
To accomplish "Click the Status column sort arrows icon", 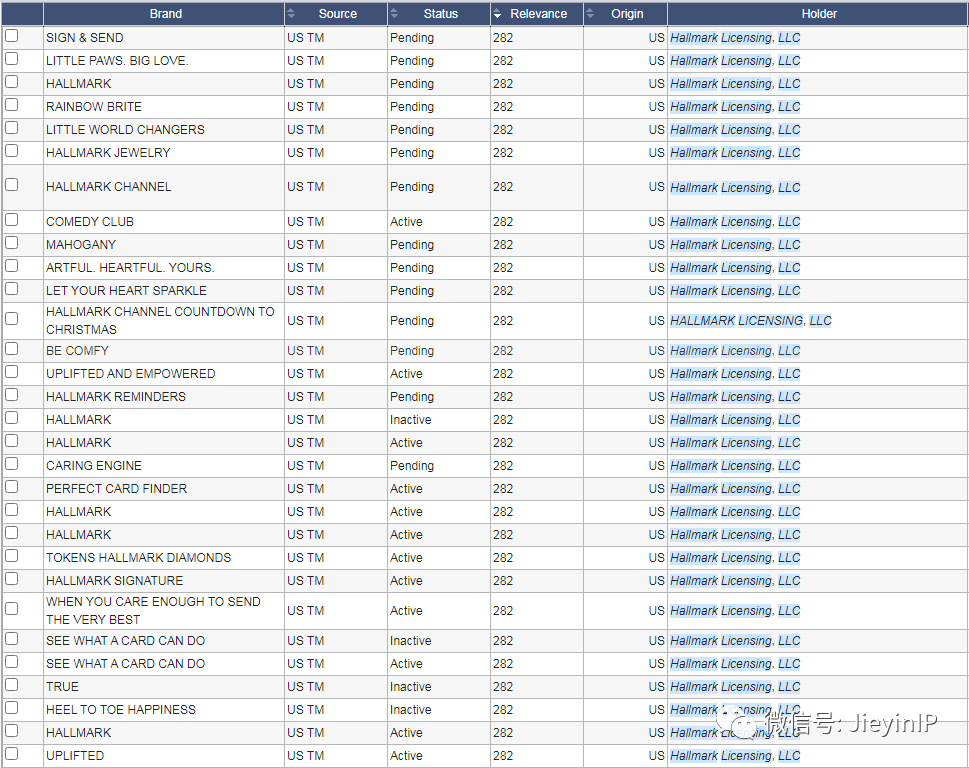I will coord(394,14).
